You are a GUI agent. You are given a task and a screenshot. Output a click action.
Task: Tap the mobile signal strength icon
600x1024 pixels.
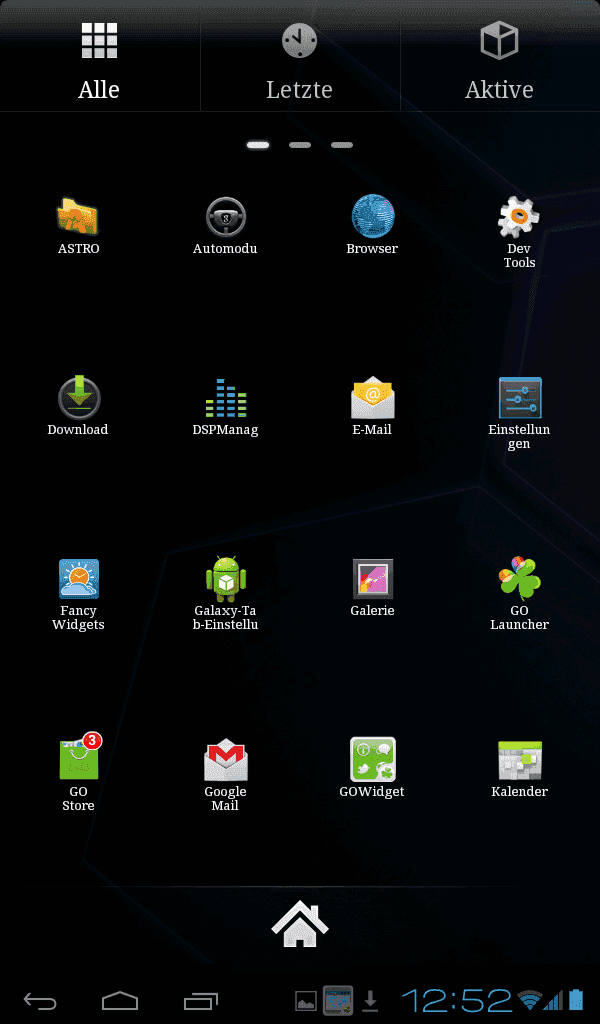[554, 1000]
